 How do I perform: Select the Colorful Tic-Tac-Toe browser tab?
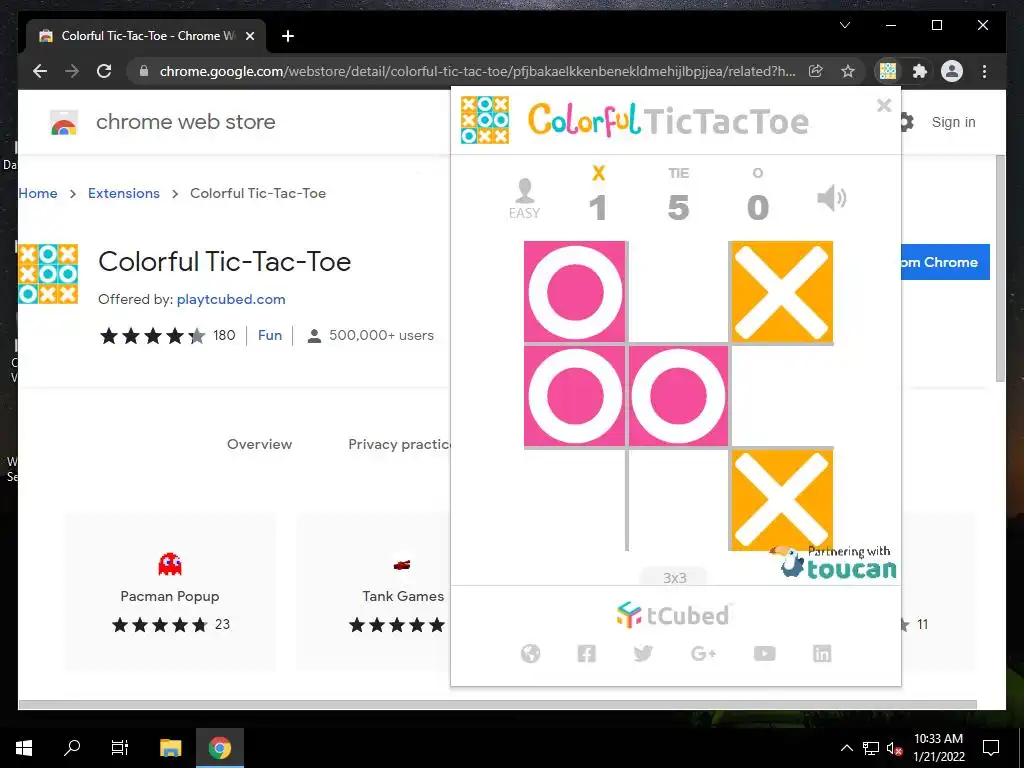[146, 36]
